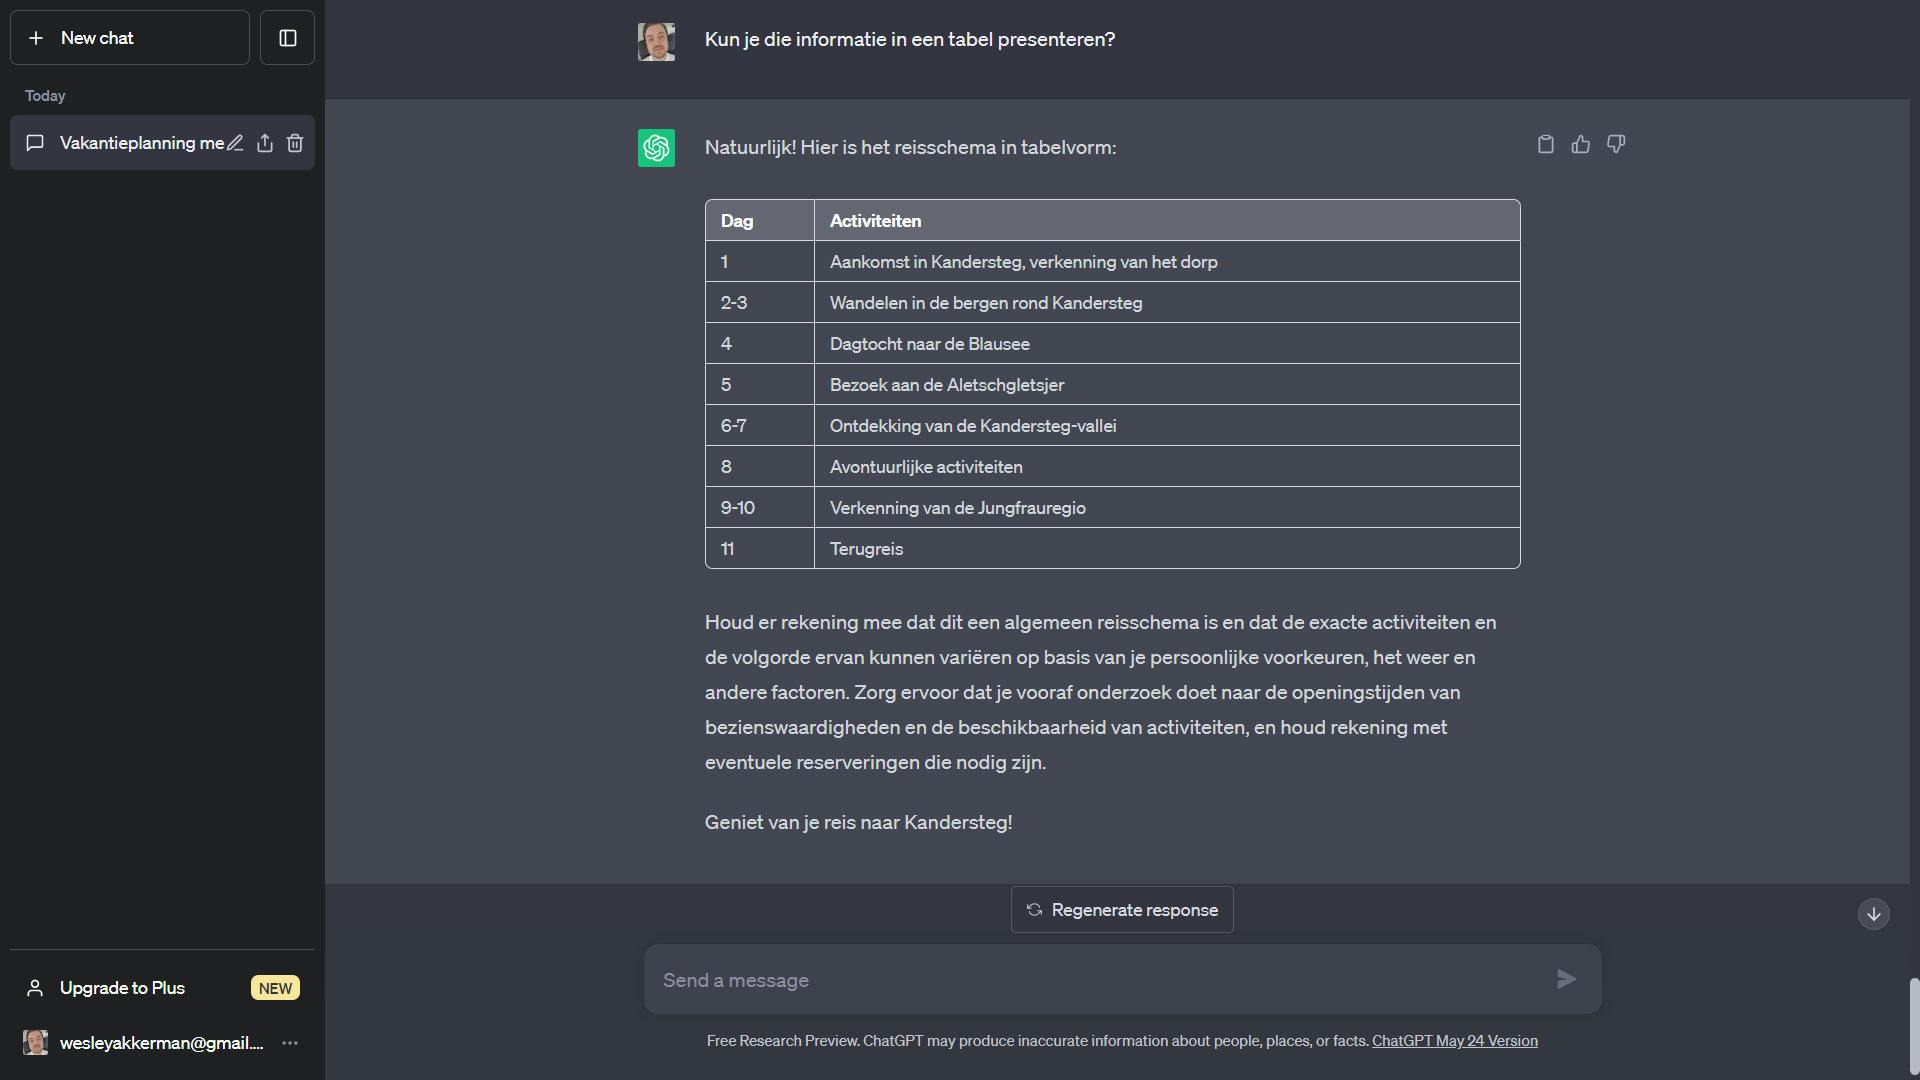Rename the Vakantieplanning chat with pencil icon
Screen dimensions: 1920x1080
235,143
